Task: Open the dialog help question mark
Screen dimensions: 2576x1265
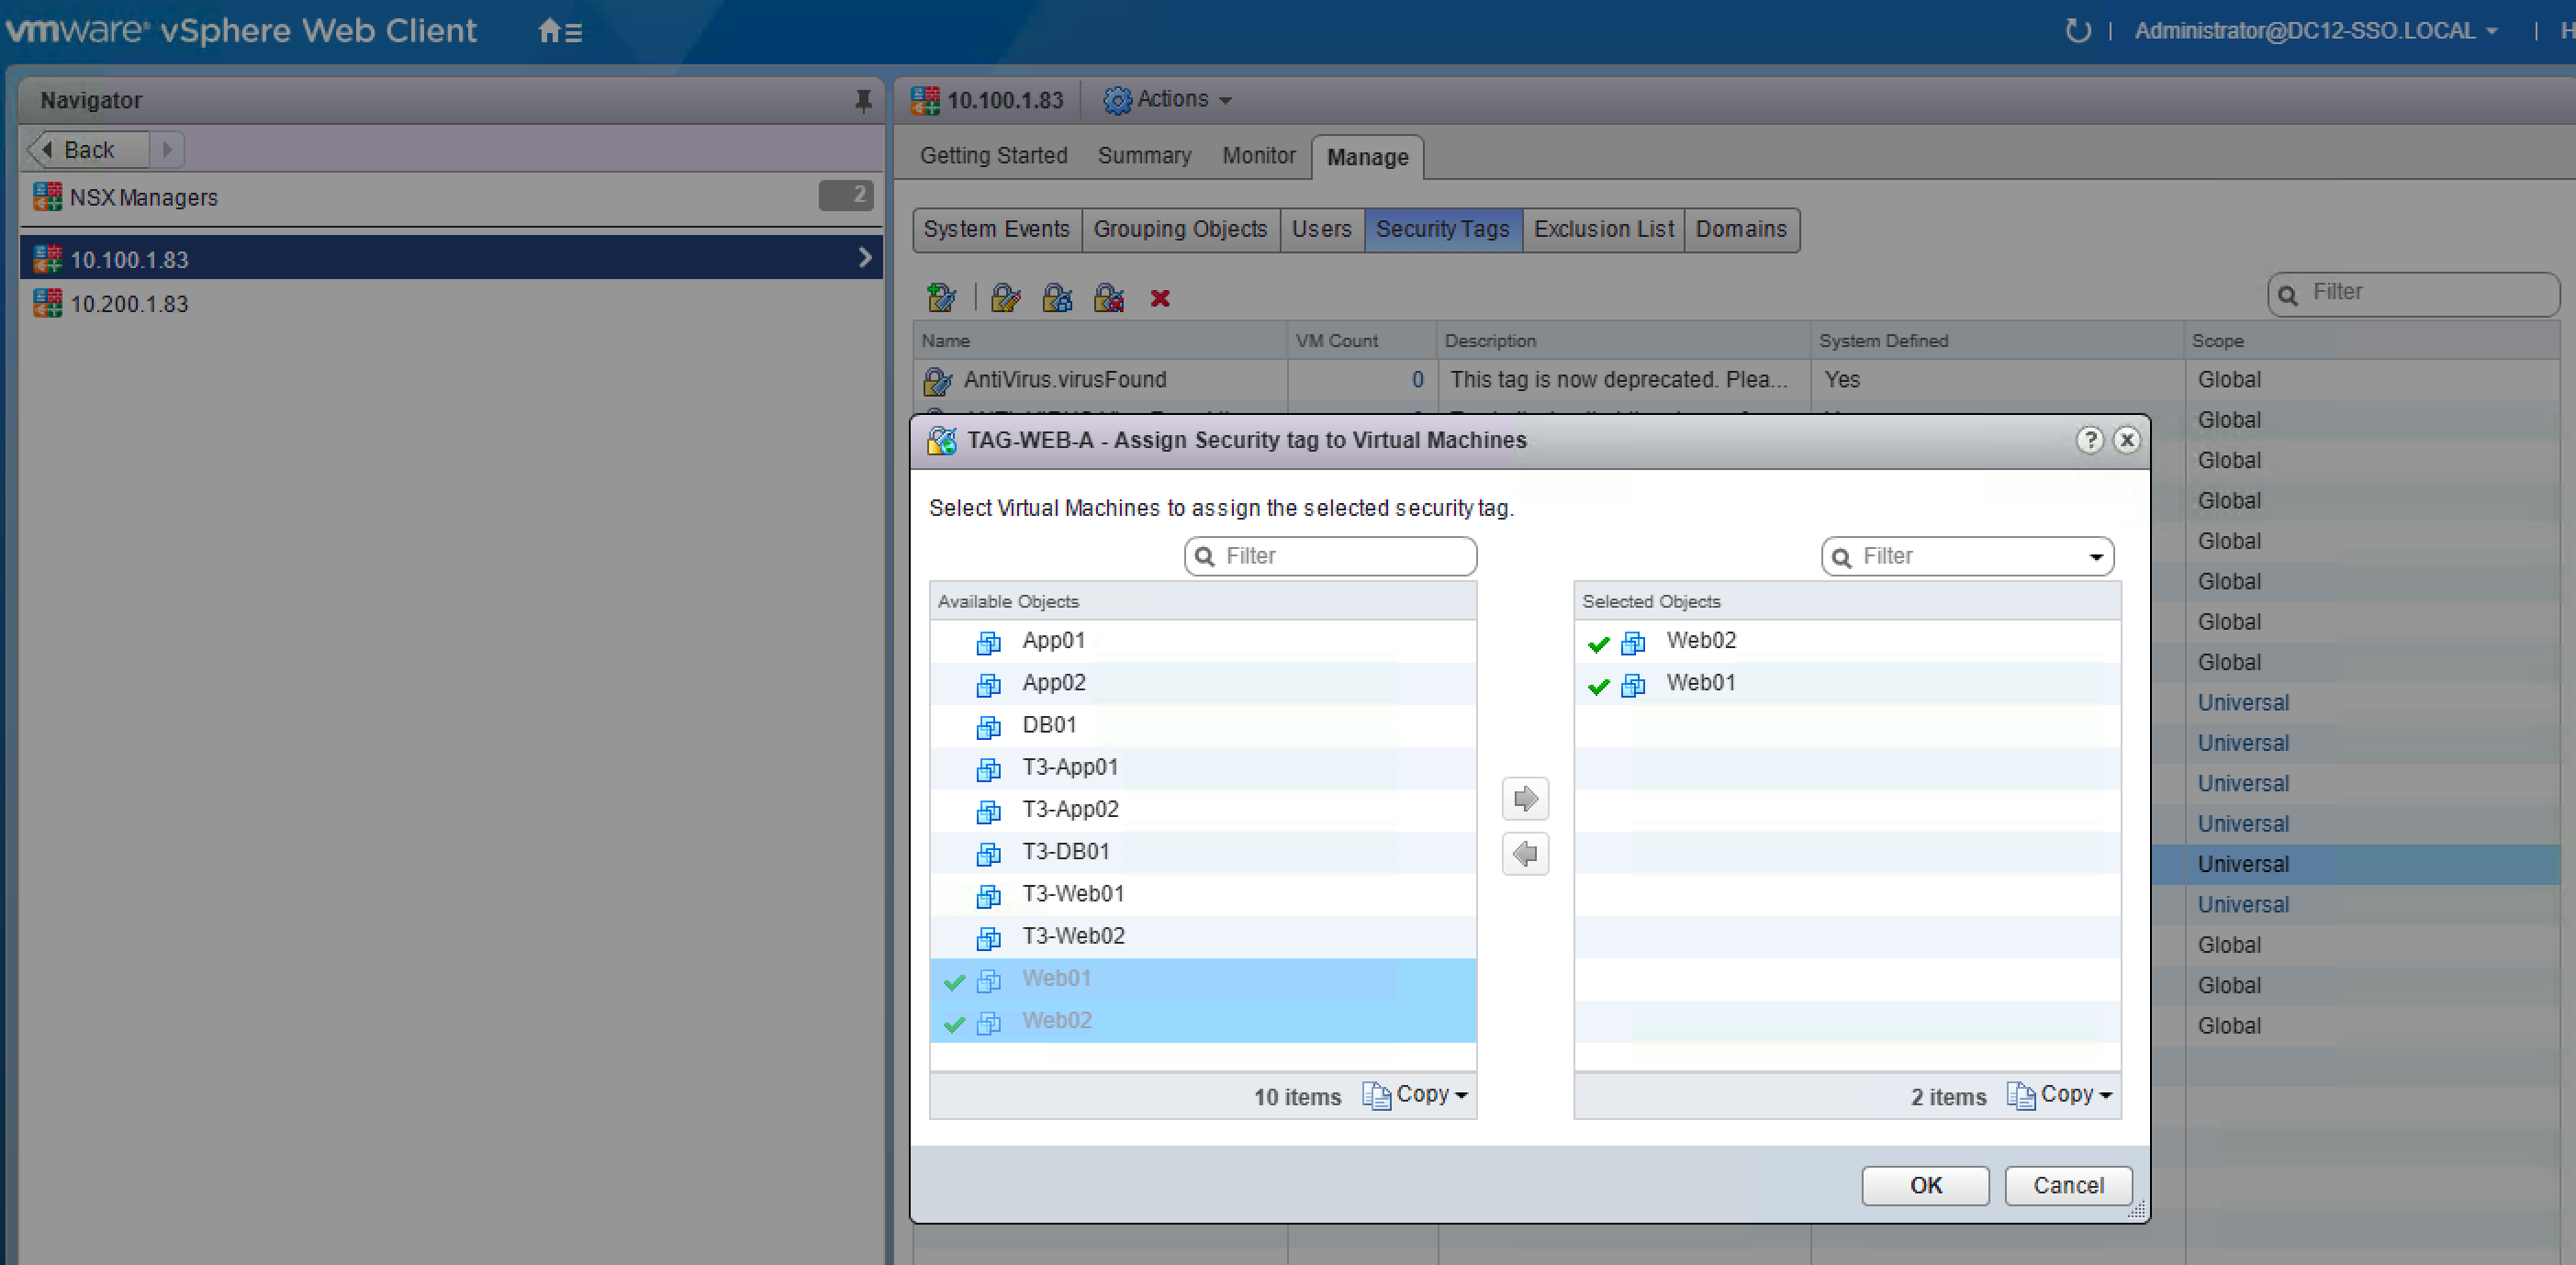Action: [x=2089, y=440]
